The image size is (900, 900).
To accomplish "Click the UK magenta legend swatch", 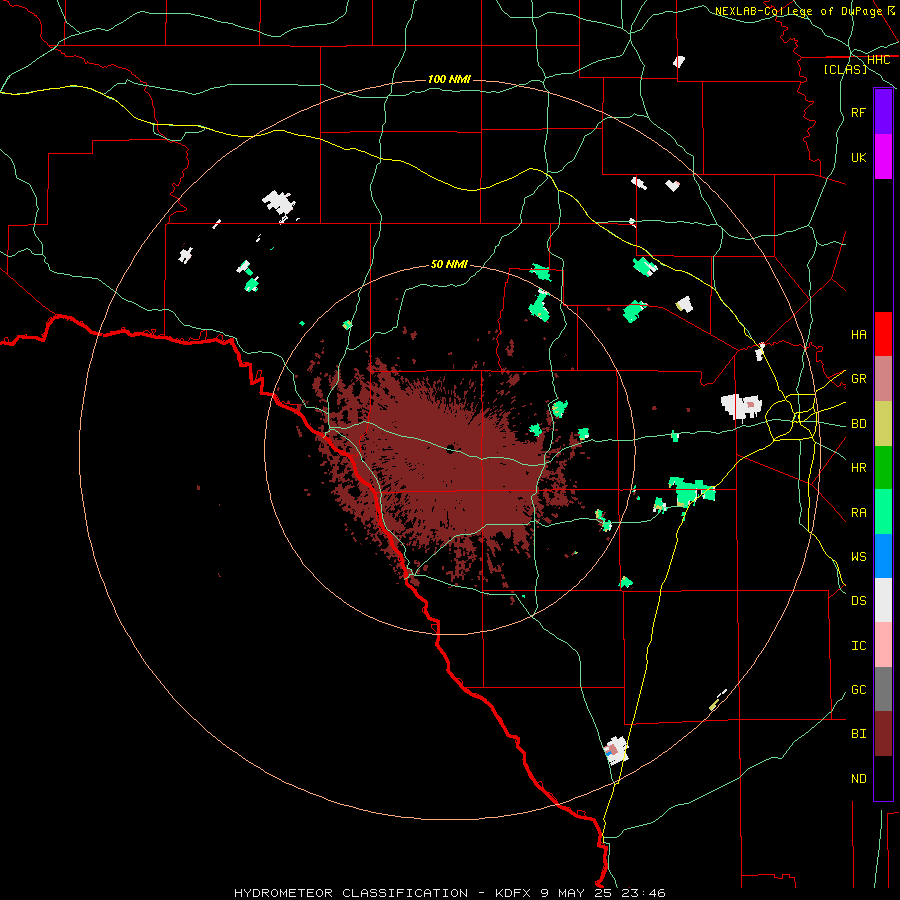I will click(x=883, y=157).
